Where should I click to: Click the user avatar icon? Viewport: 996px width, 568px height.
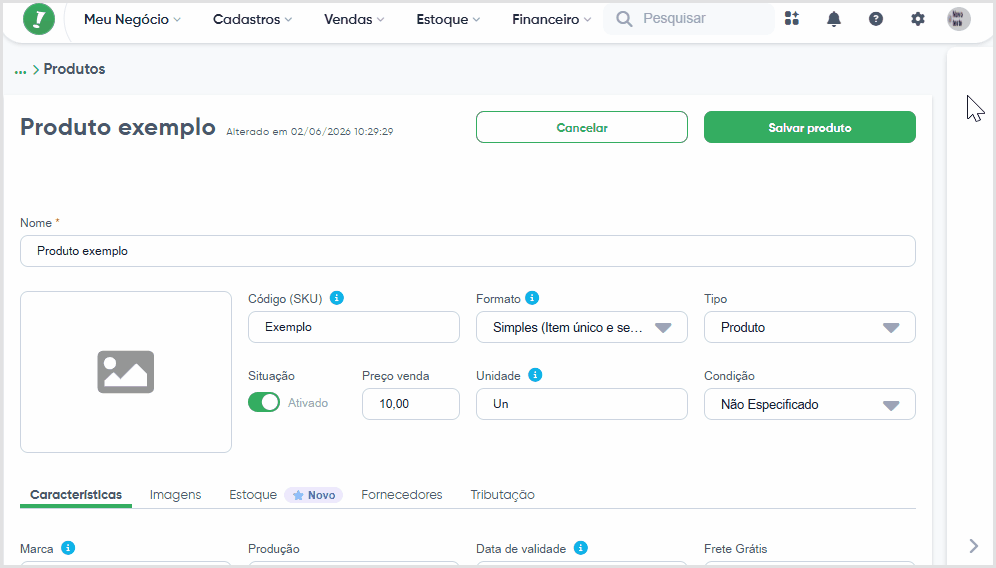[959, 19]
